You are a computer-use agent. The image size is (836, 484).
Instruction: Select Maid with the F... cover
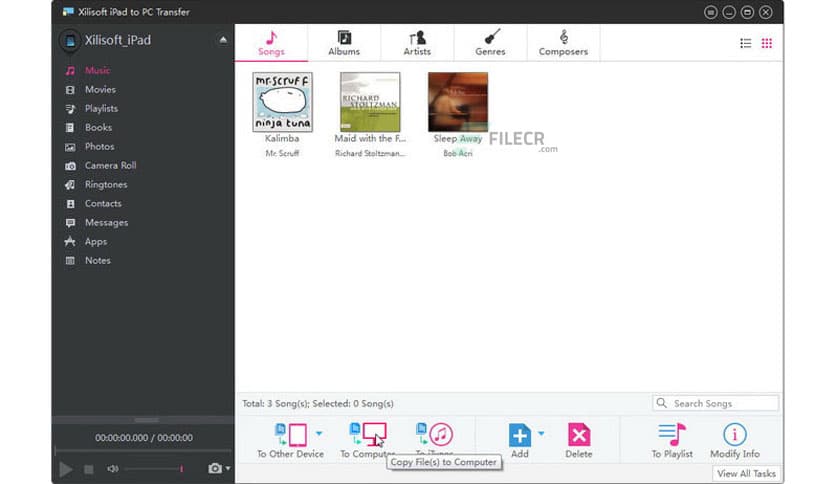[370, 102]
